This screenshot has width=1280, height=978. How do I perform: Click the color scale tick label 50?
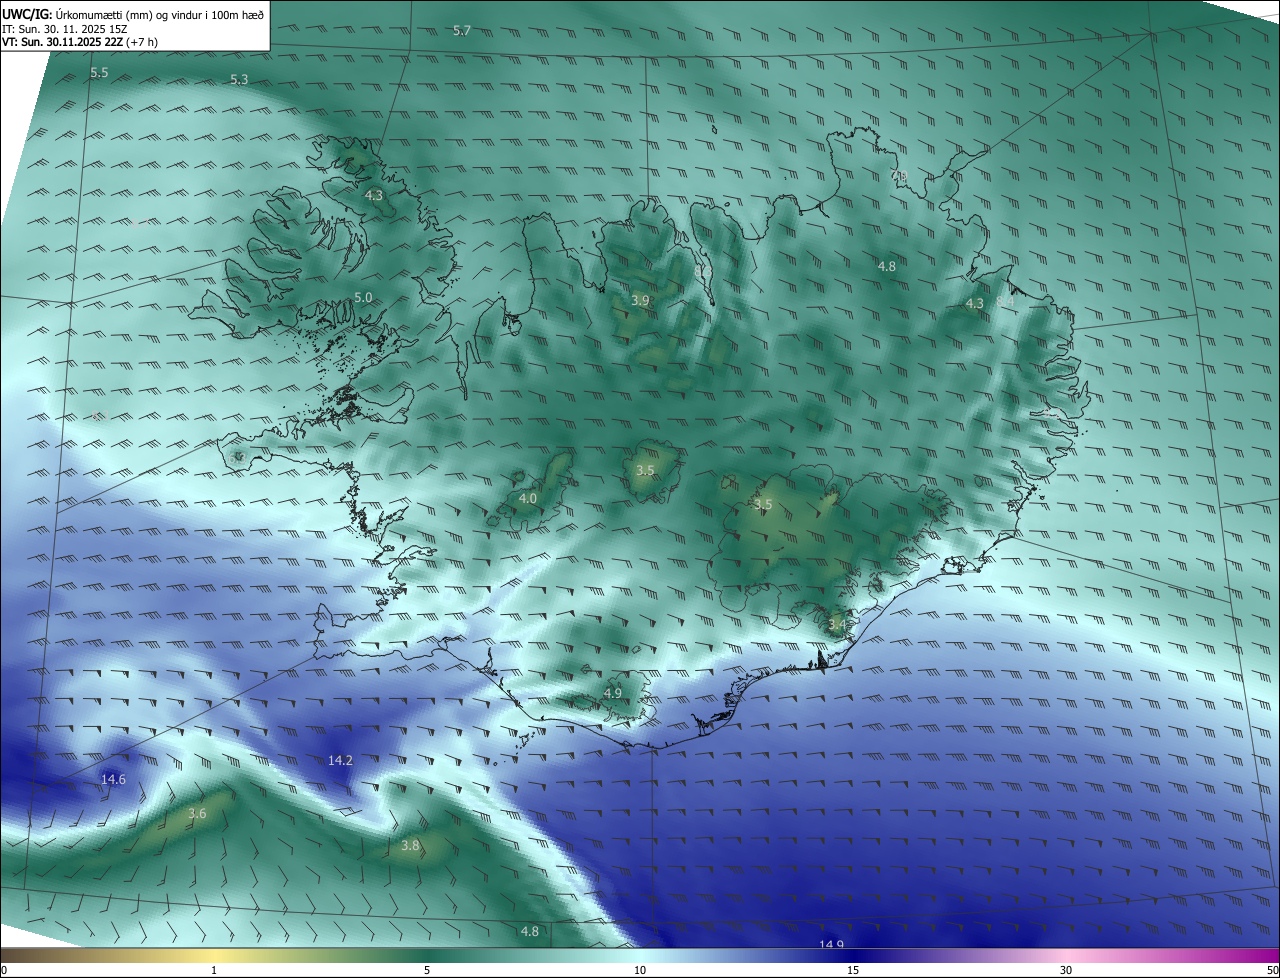(x=1272, y=970)
